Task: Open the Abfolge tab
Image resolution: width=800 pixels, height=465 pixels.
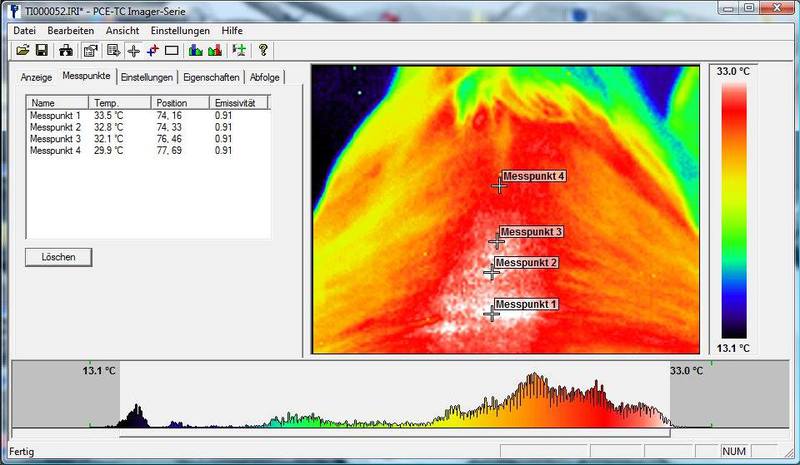Action: (x=265, y=77)
